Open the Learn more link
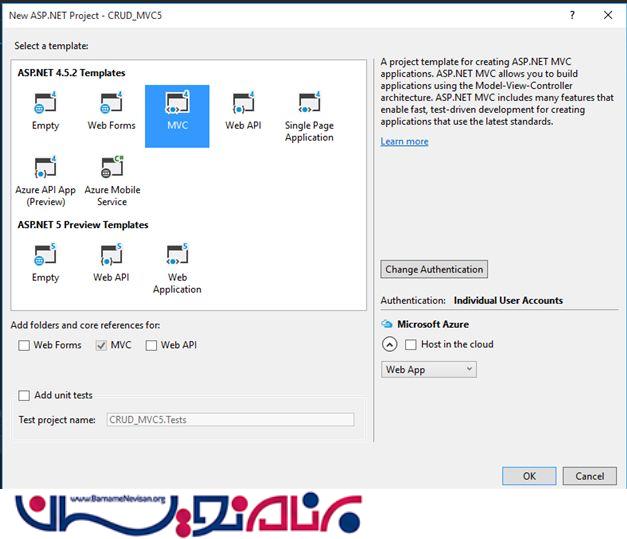 pos(404,141)
